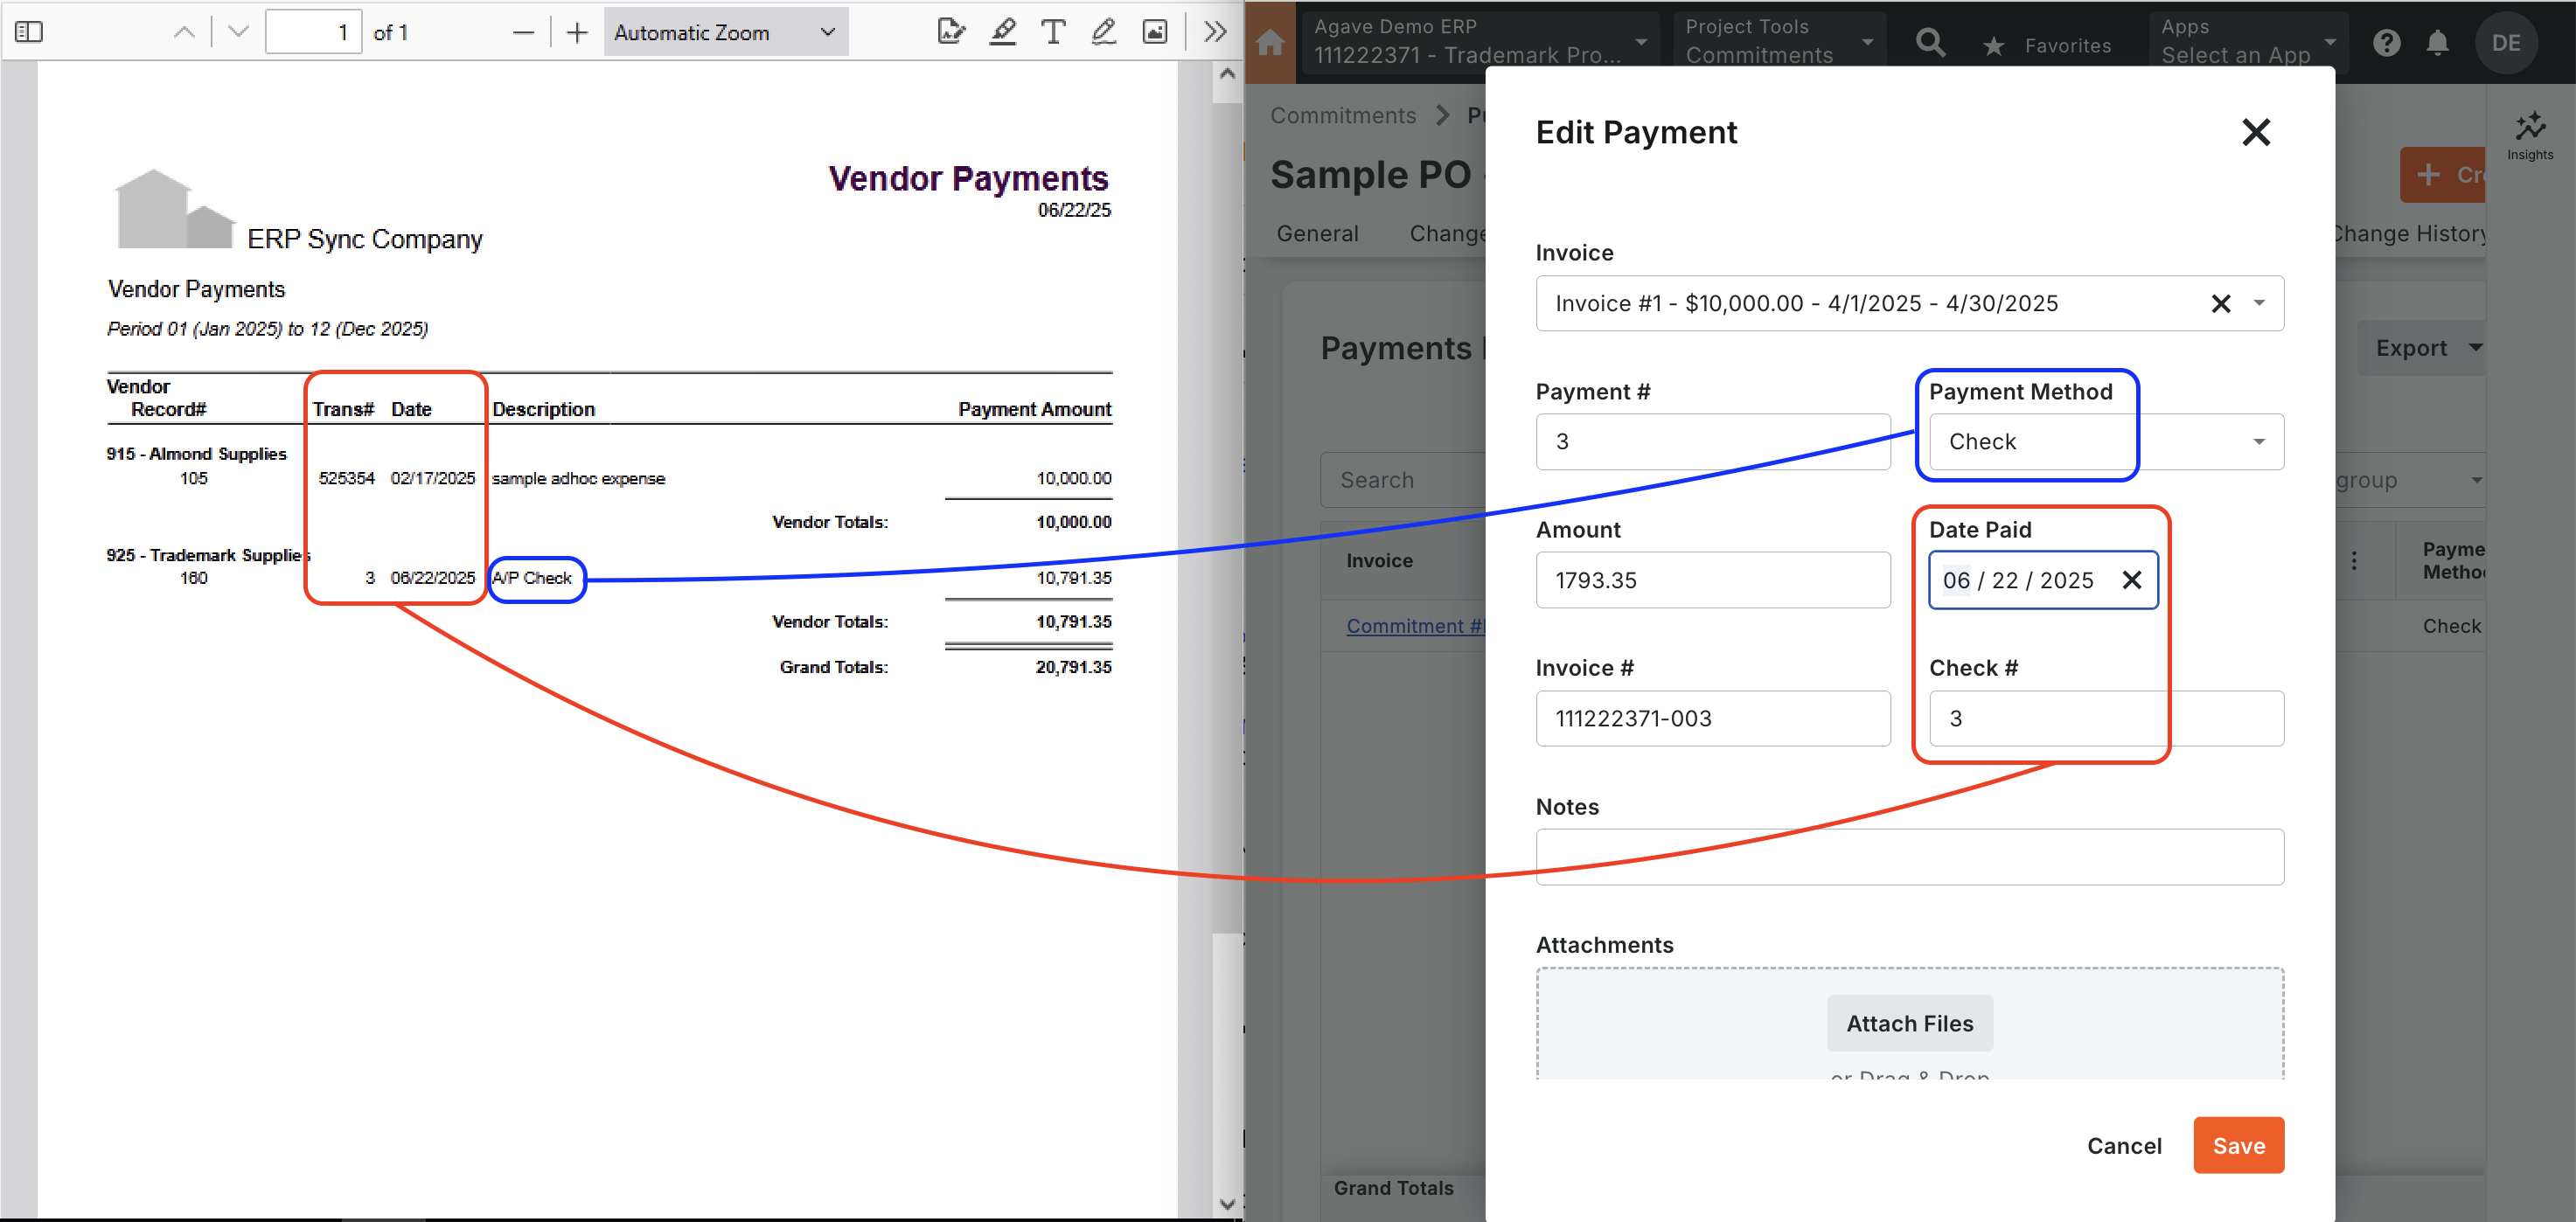This screenshot has height=1222, width=2576.
Task: Open the Insights panel icon
Action: pos(2530,135)
